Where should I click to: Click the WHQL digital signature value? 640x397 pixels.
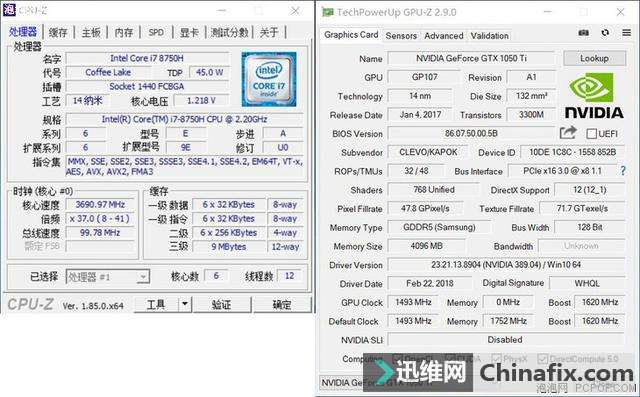coord(587,283)
